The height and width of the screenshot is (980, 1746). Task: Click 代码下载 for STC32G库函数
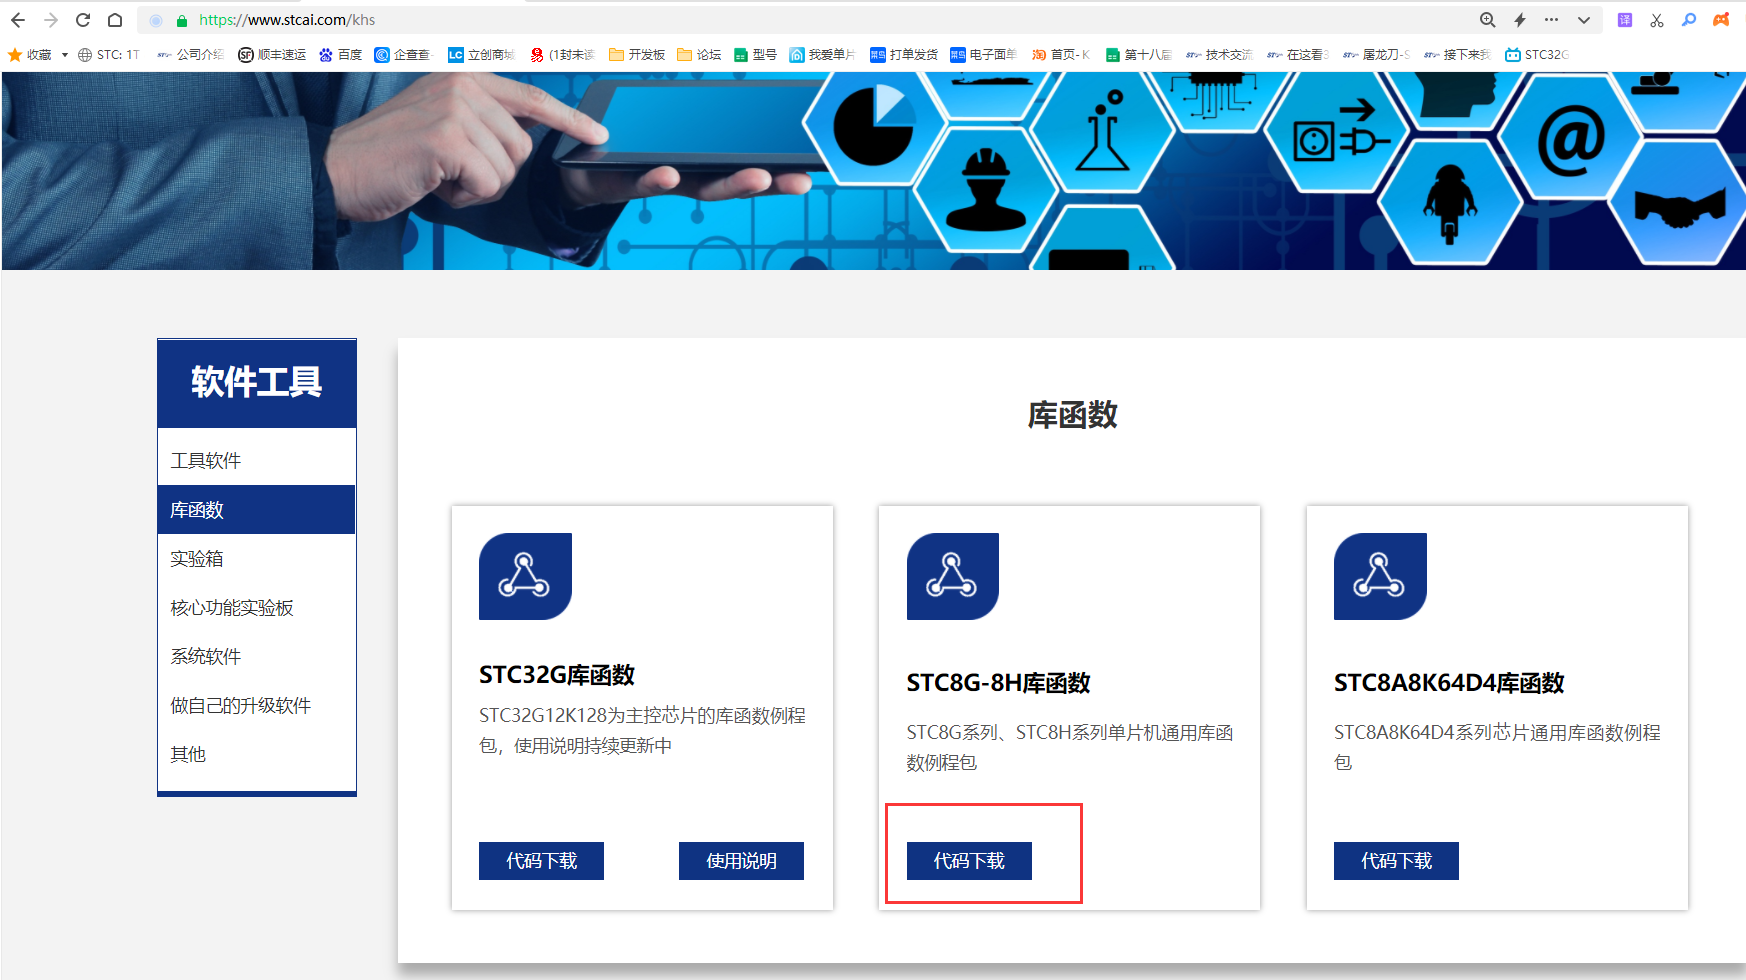point(541,861)
